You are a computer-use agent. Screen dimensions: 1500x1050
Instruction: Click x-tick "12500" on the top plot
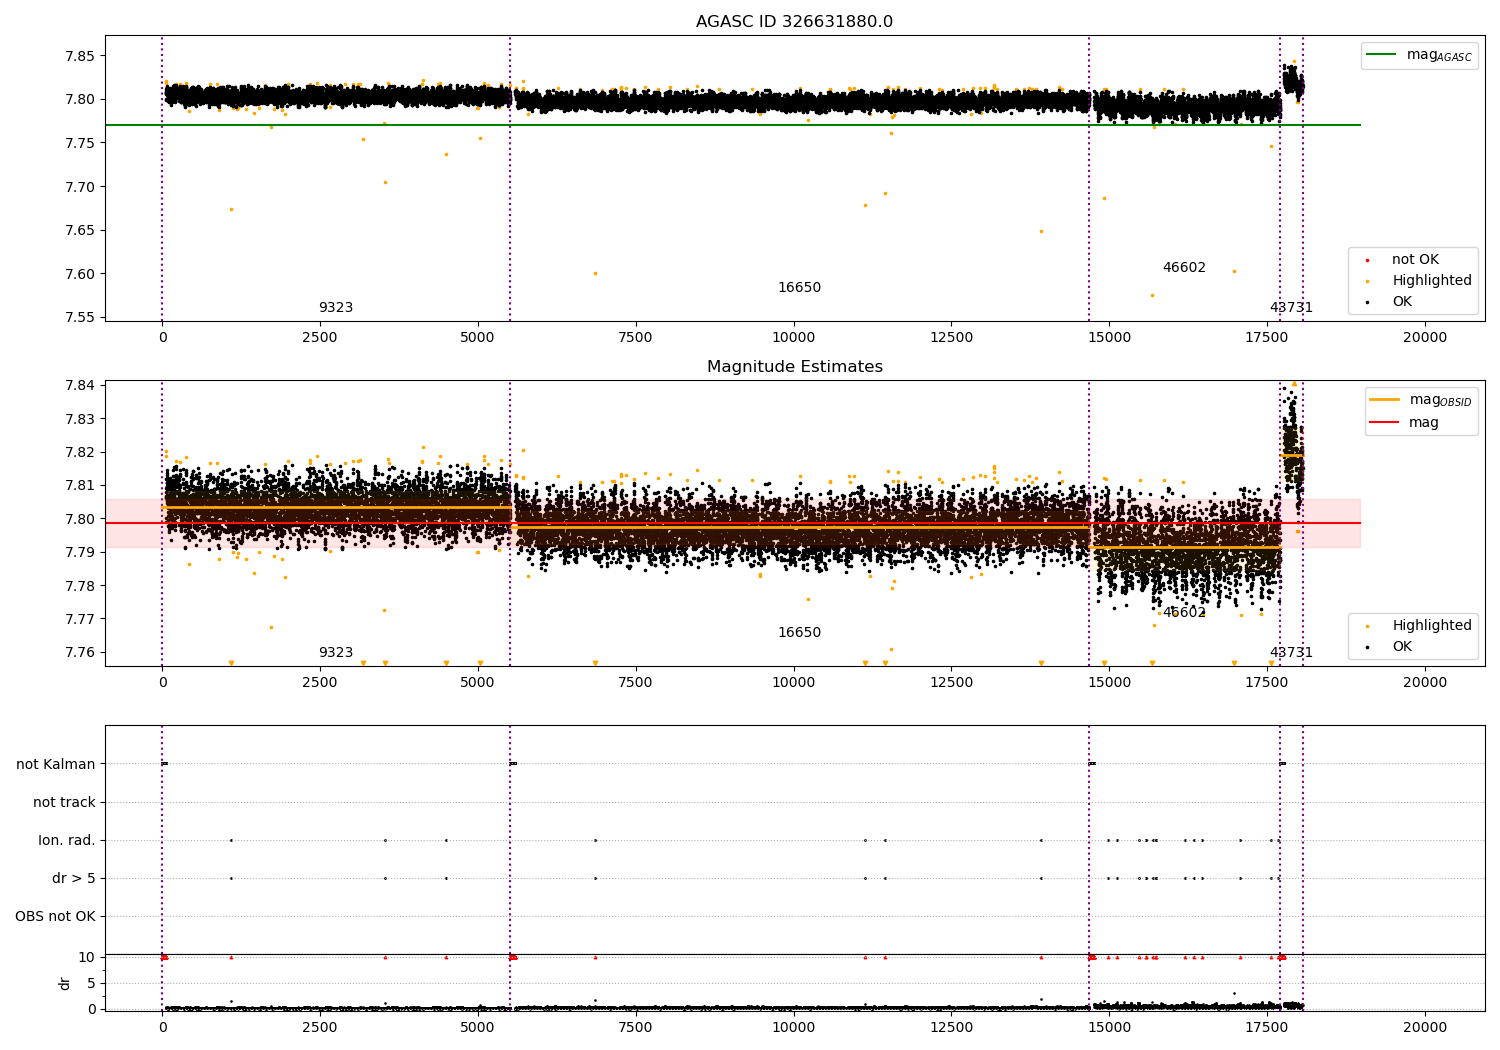pyautogui.click(x=952, y=338)
